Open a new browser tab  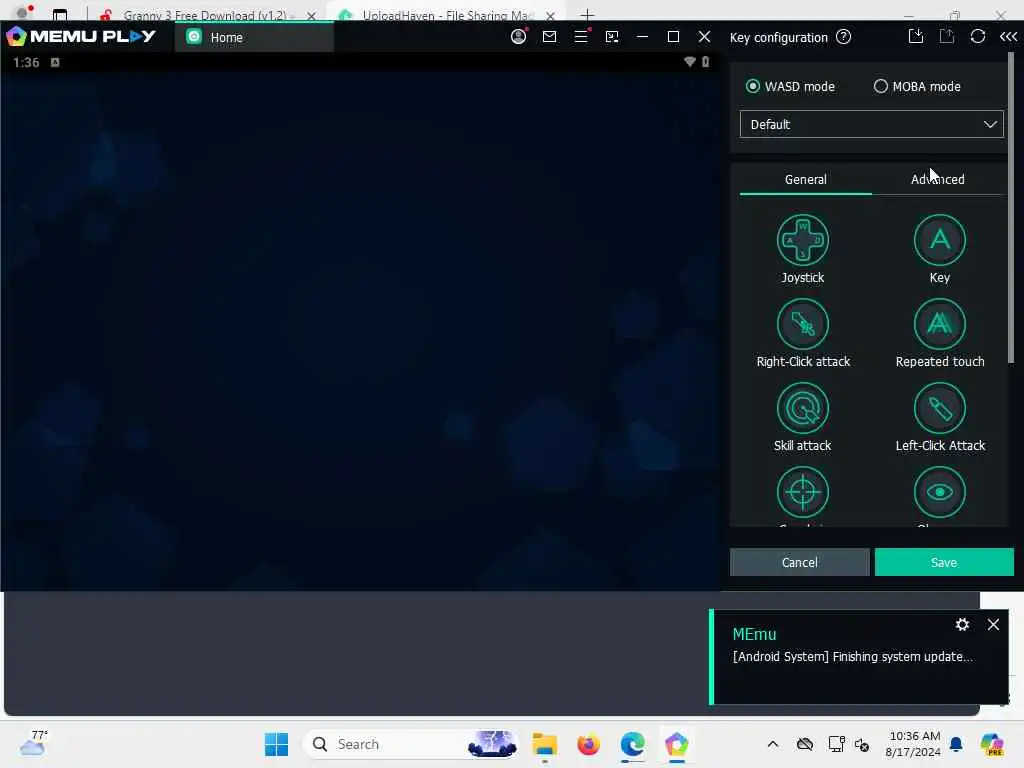tap(587, 14)
